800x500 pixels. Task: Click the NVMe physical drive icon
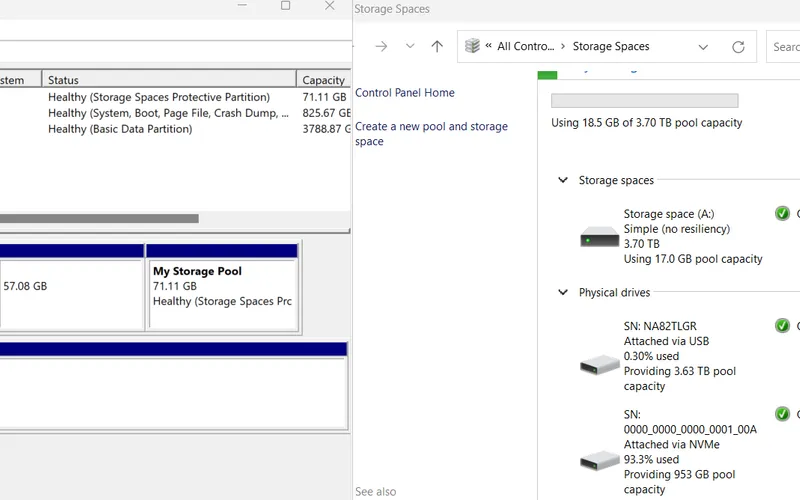click(600, 461)
